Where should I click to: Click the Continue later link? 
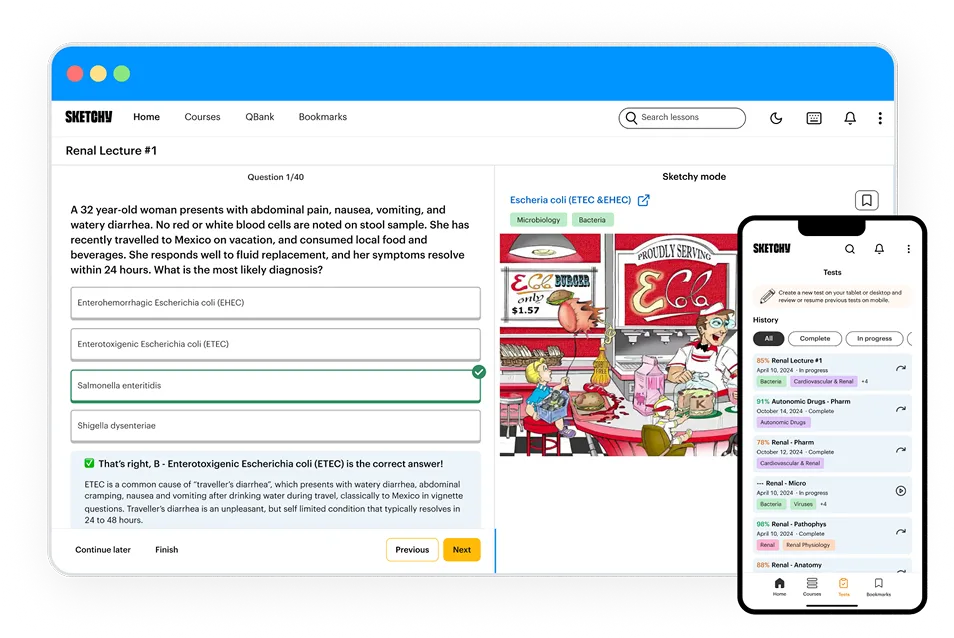103,550
